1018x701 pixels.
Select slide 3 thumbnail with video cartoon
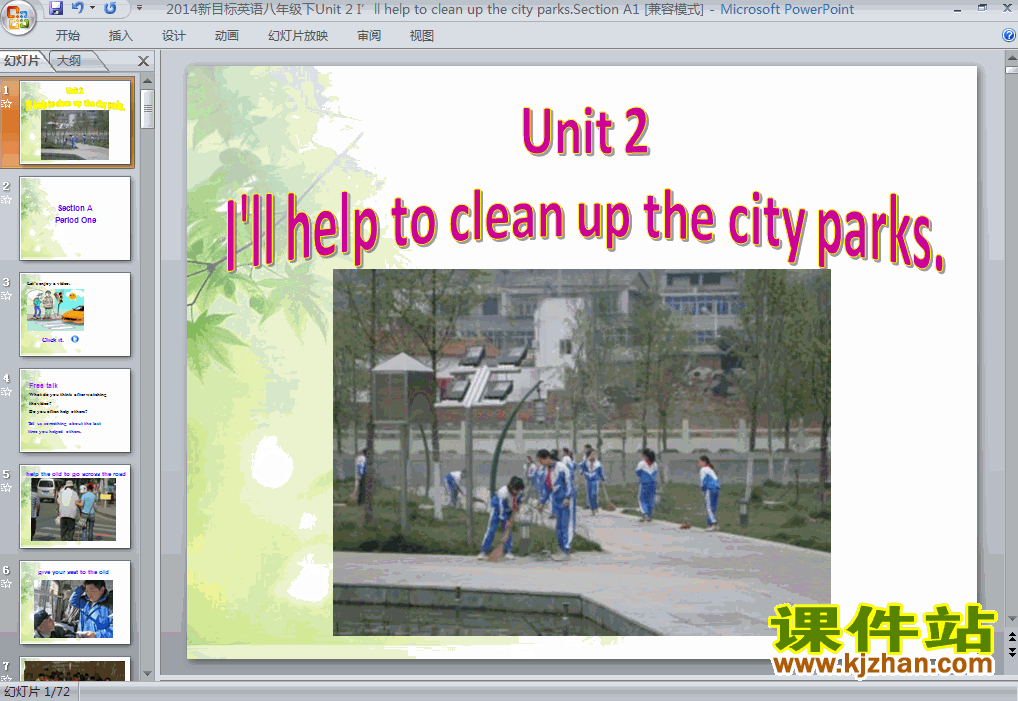[75, 314]
